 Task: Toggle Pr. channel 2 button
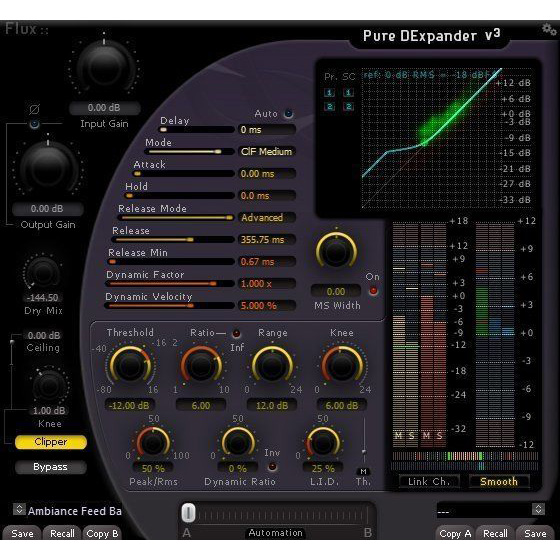pos(329,106)
